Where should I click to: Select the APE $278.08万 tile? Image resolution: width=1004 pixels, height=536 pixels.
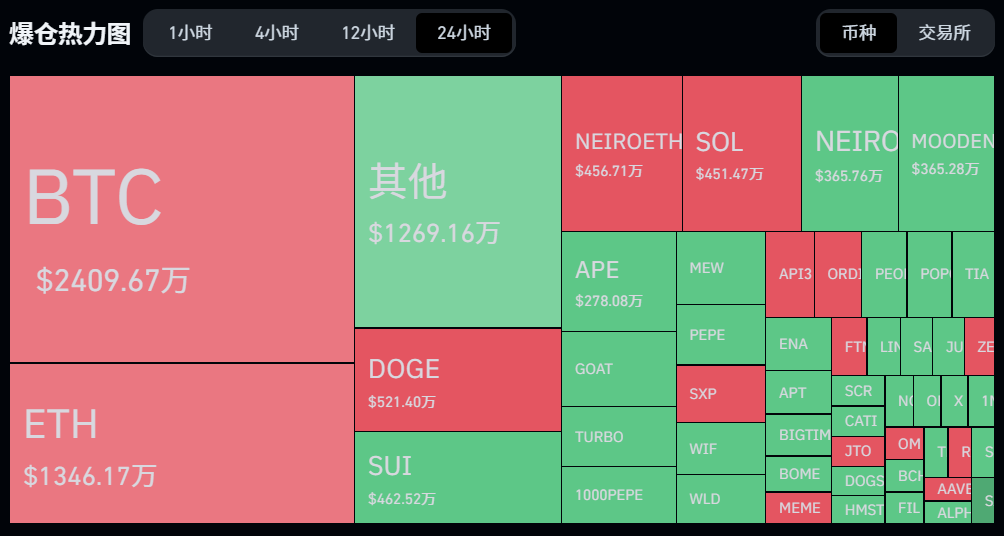pyautogui.click(x=618, y=281)
